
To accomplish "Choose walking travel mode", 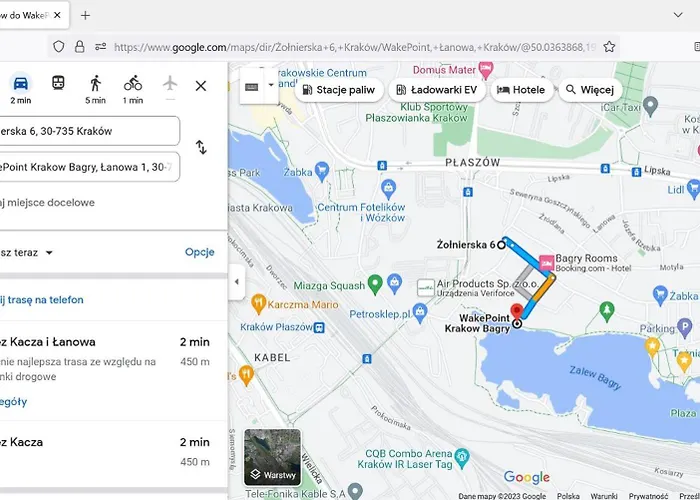I will coord(95,84).
